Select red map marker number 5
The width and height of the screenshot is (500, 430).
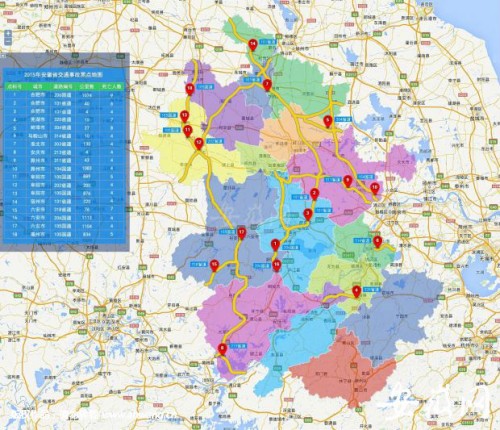[328, 122]
